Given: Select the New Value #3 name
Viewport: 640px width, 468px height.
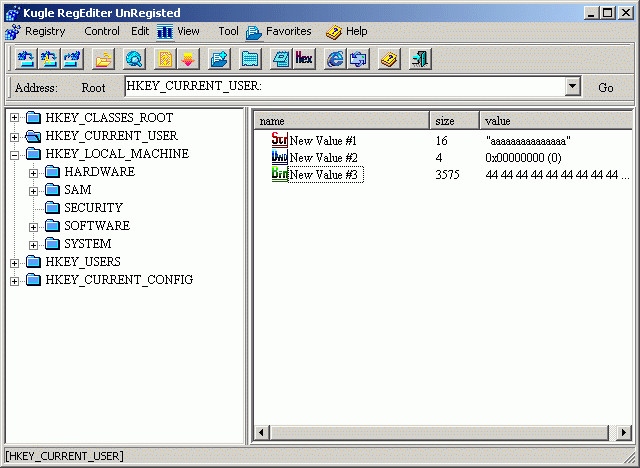Looking at the screenshot, I should 326,175.
